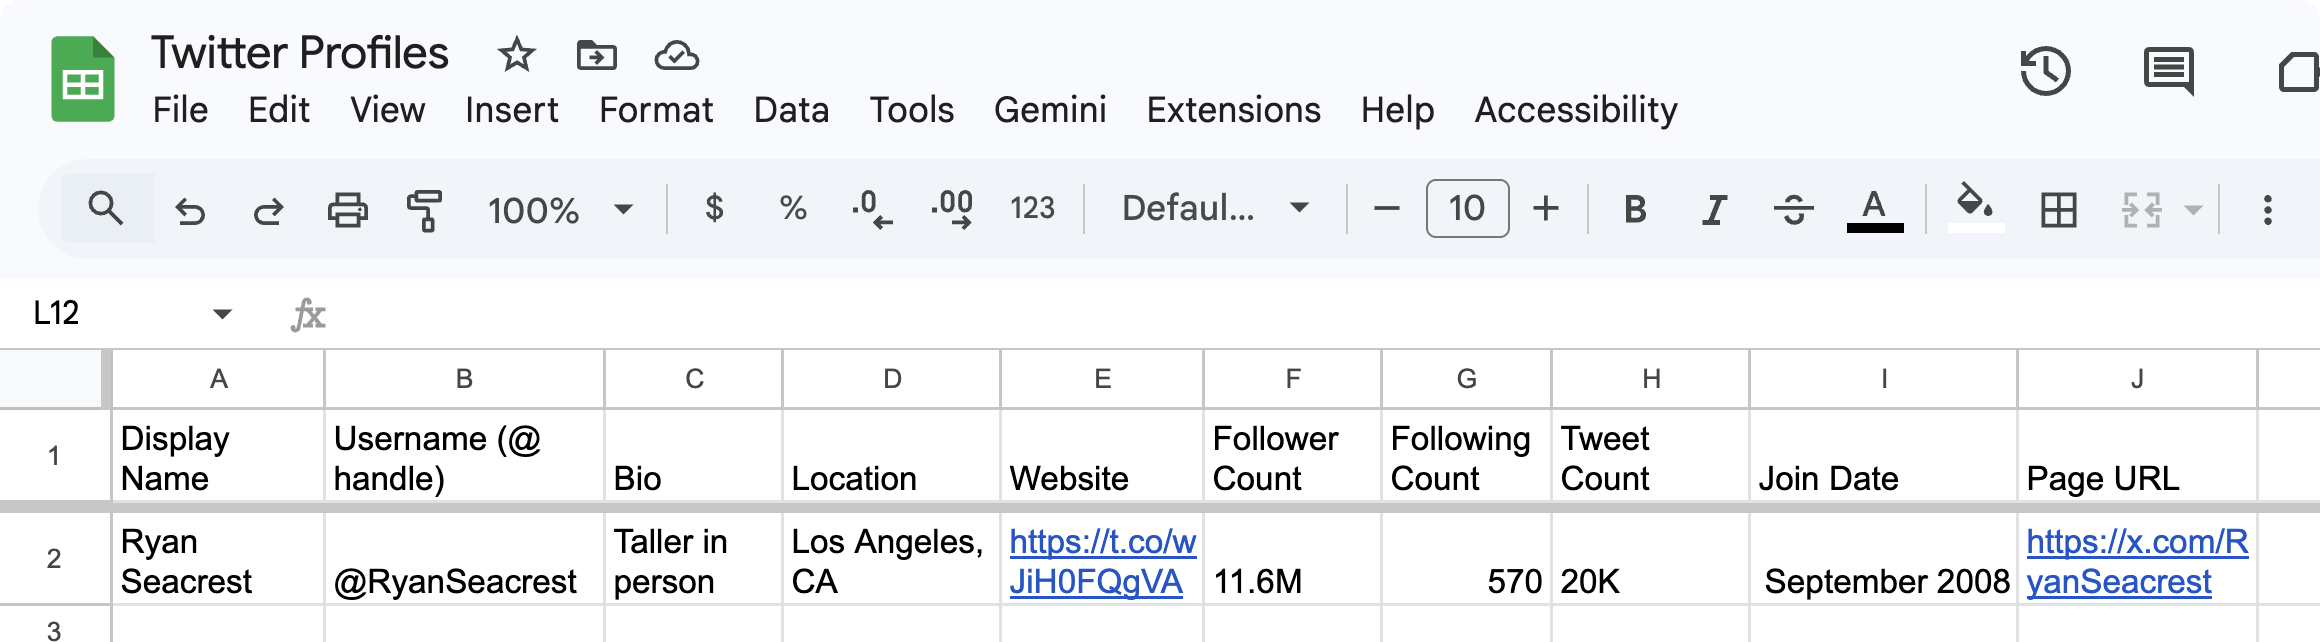Select the paint format roller tool
The image size is (2320, 642).
click(425, 210)
